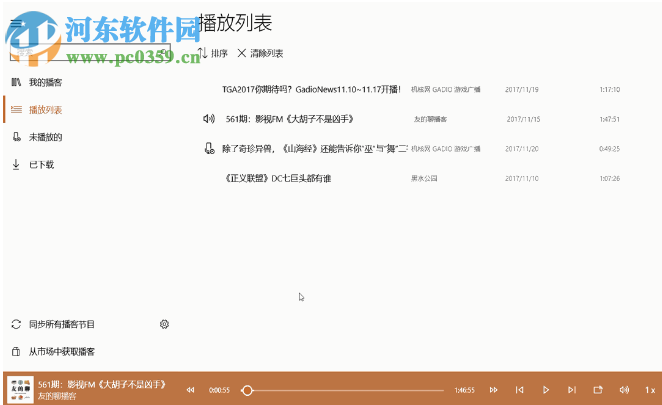Click the 排序 sort button

click(213, 53)
